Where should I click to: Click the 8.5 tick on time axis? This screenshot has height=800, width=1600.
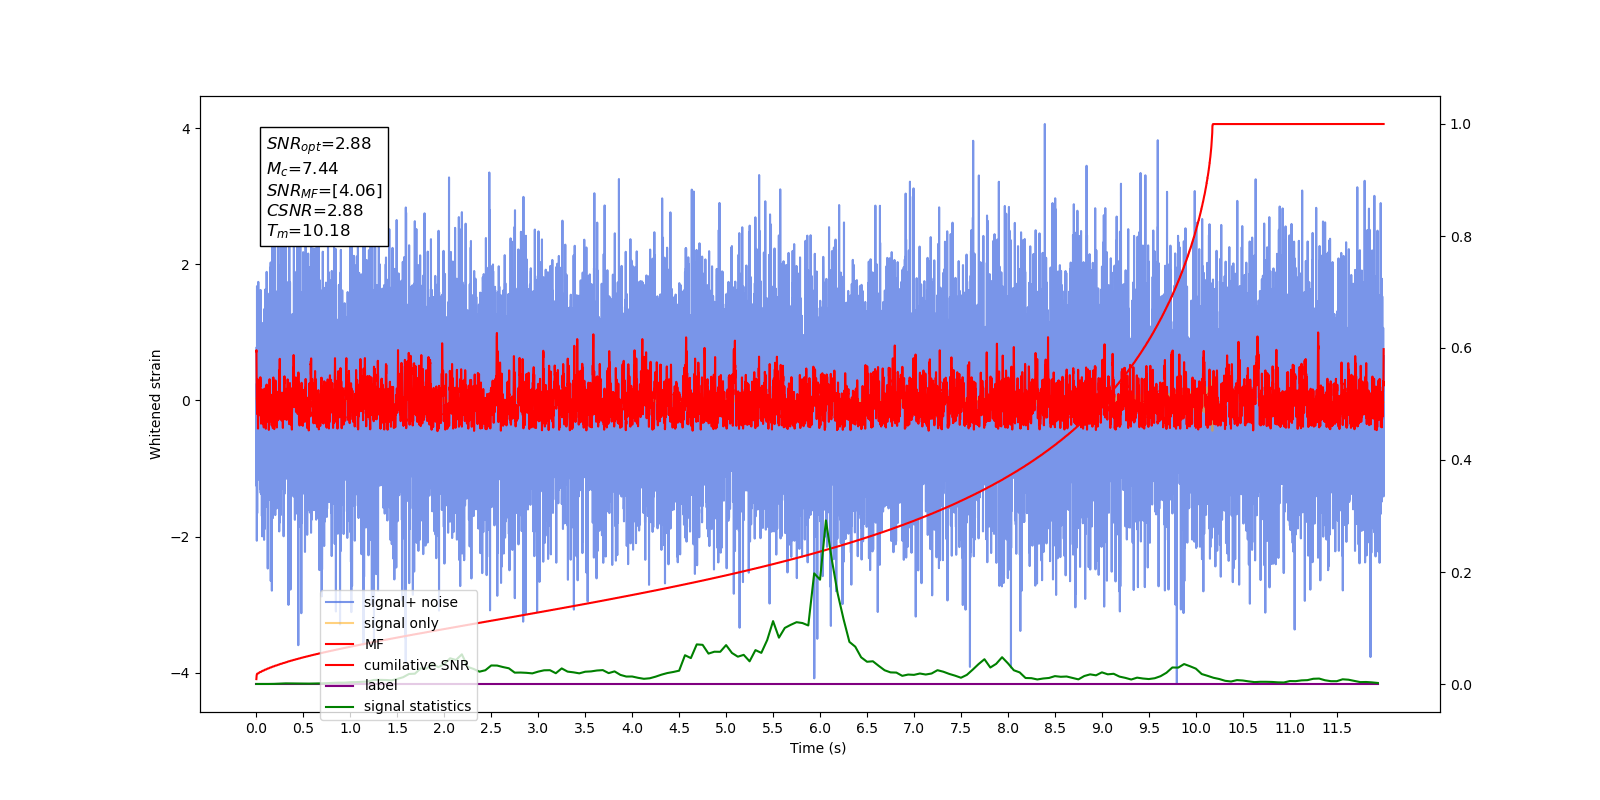1055,728
